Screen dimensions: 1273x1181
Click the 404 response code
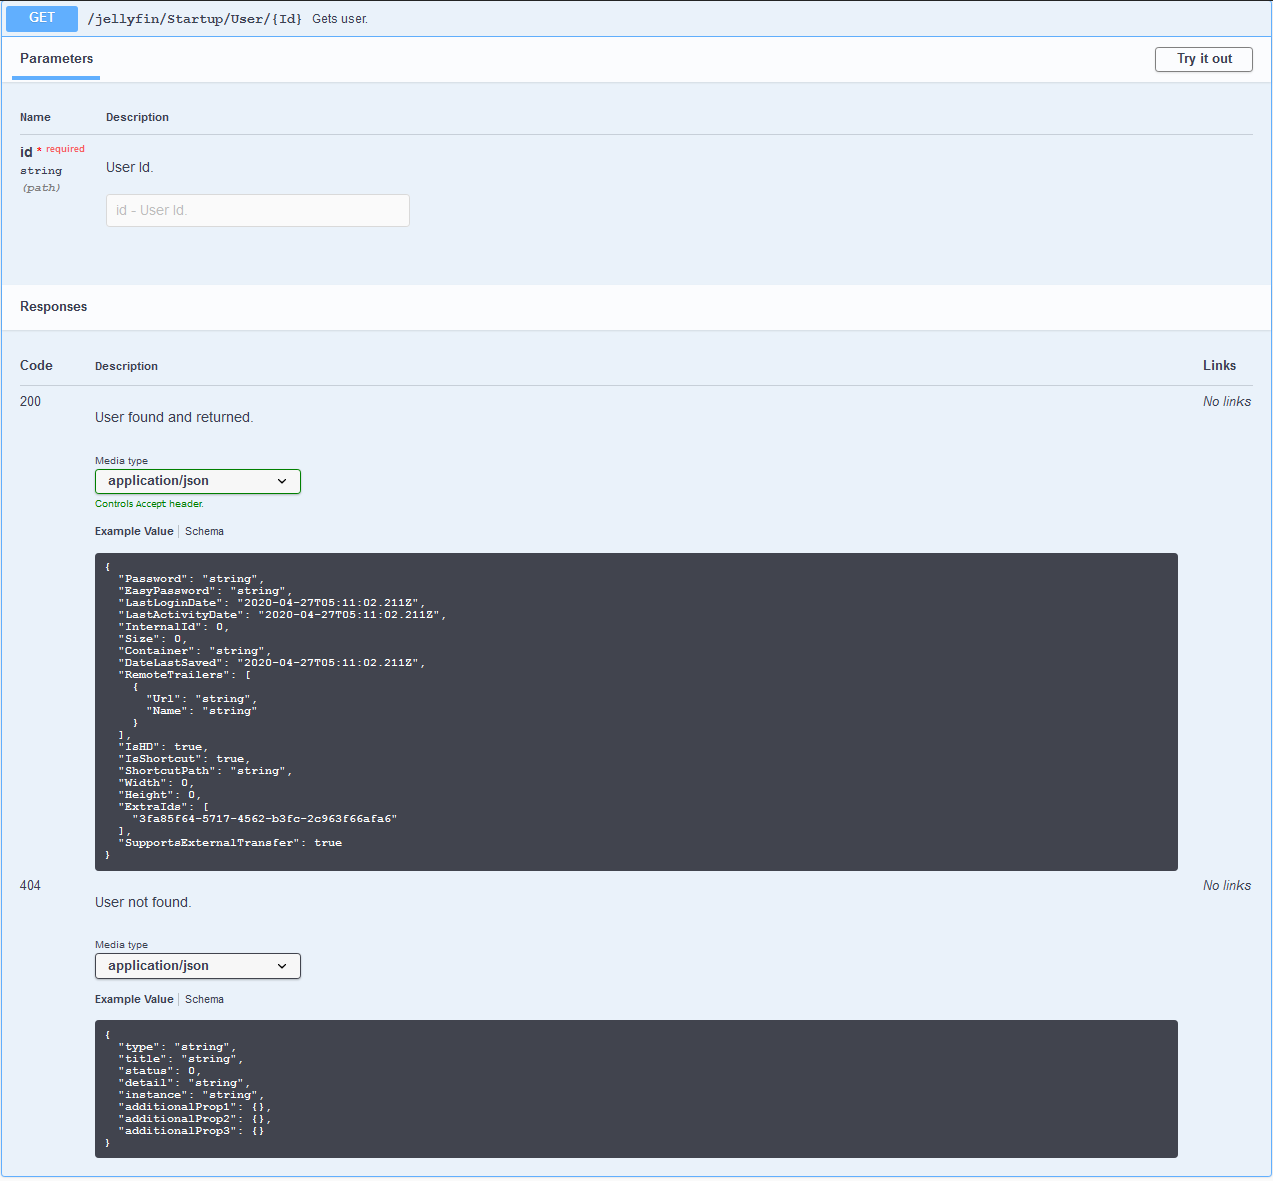(31, 885)
